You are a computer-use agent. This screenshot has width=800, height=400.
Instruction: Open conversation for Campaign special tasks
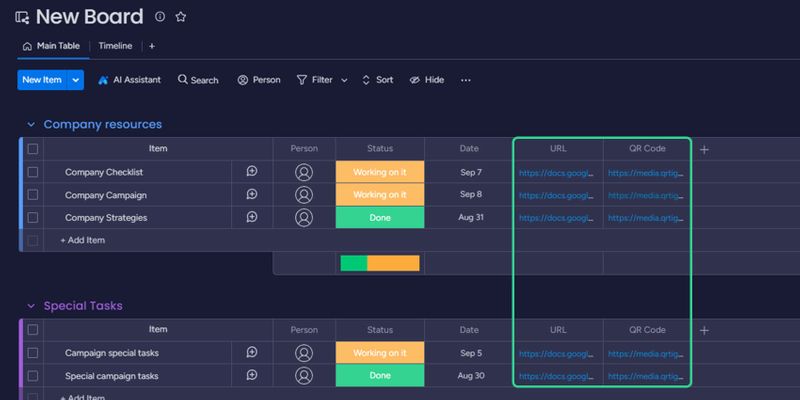252,353
